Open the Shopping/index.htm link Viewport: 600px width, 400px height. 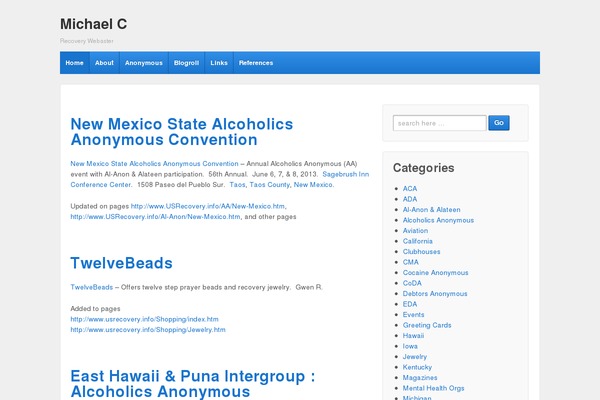(144, 319)
